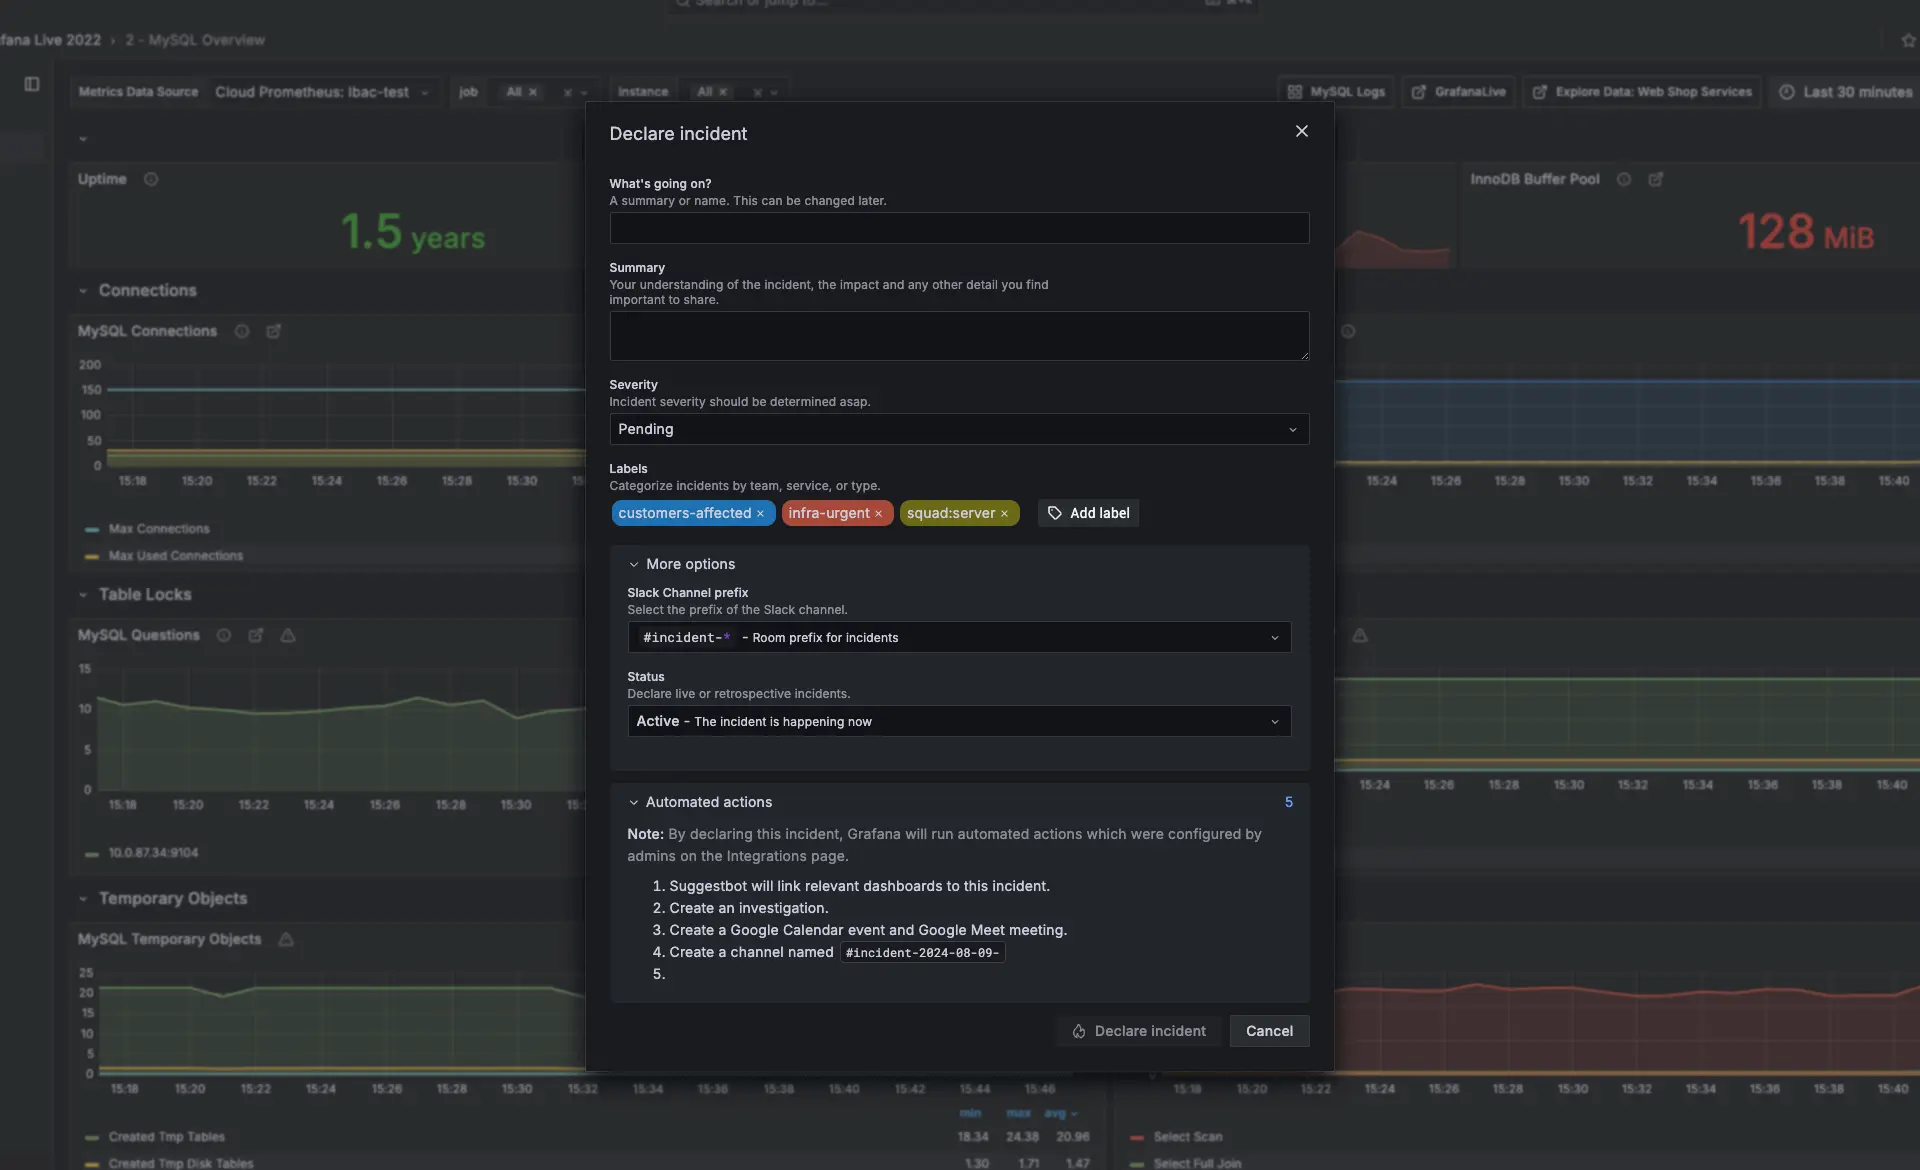Remove the infra-urgent label
Screen dimensions: 1920x1170
click(879, 513)
